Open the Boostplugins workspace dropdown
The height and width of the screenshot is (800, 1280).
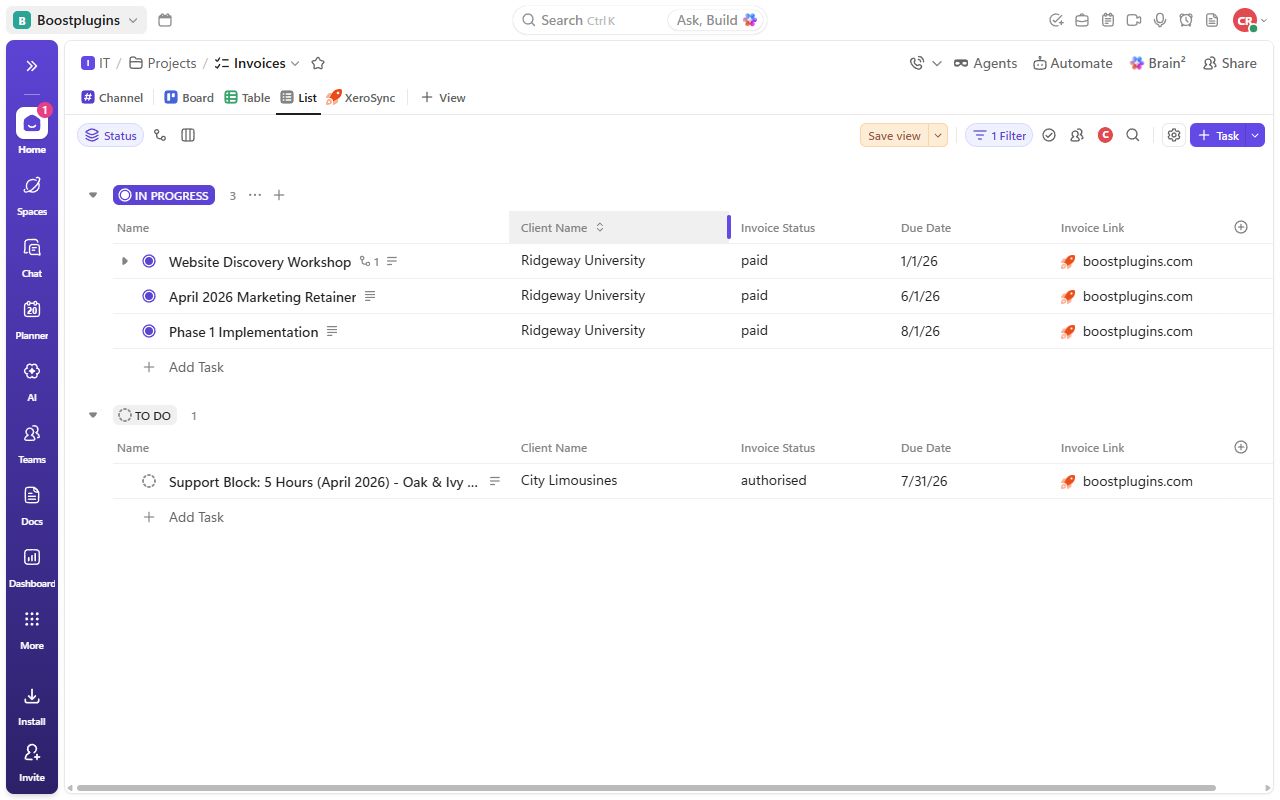77,20
